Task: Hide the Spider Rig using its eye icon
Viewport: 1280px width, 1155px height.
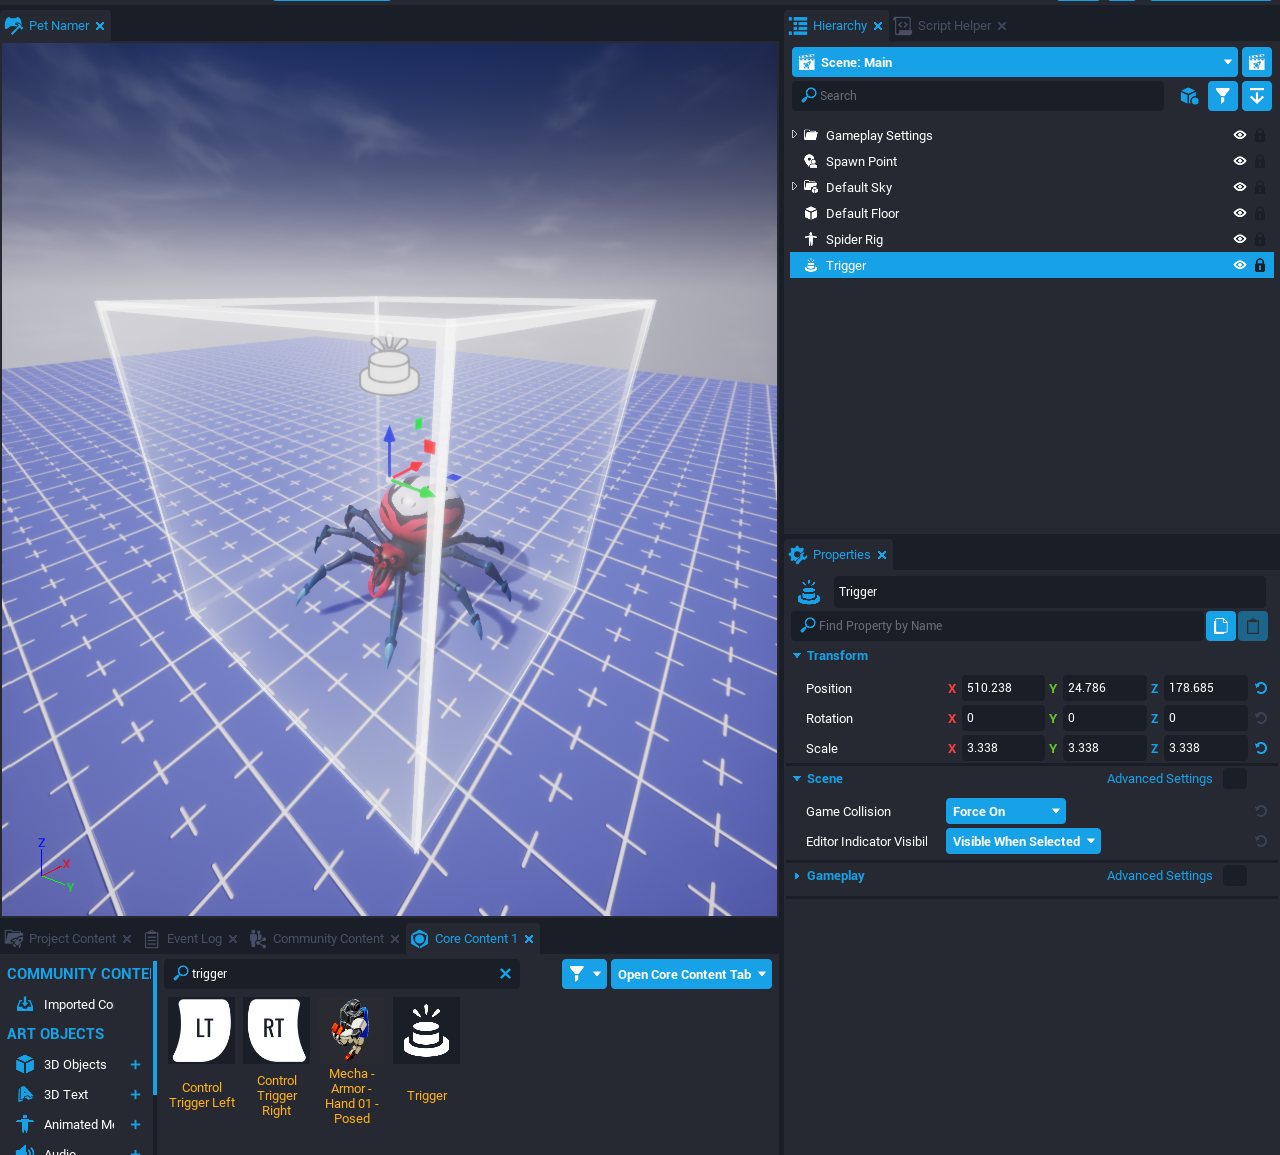Action: point(1239,240)
